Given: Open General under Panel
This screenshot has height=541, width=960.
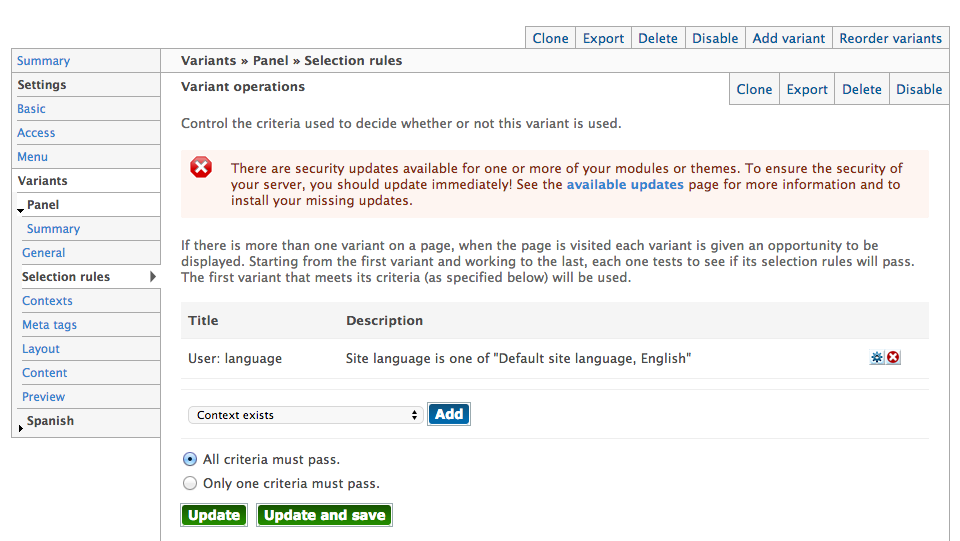Looking at the screenshot, I should click(x=43, y=253).
